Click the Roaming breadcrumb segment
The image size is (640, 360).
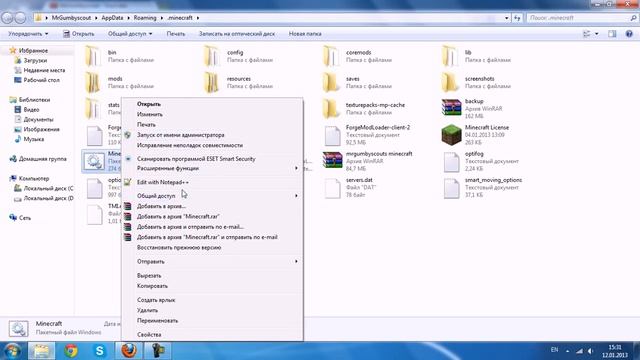pos(145,18)
